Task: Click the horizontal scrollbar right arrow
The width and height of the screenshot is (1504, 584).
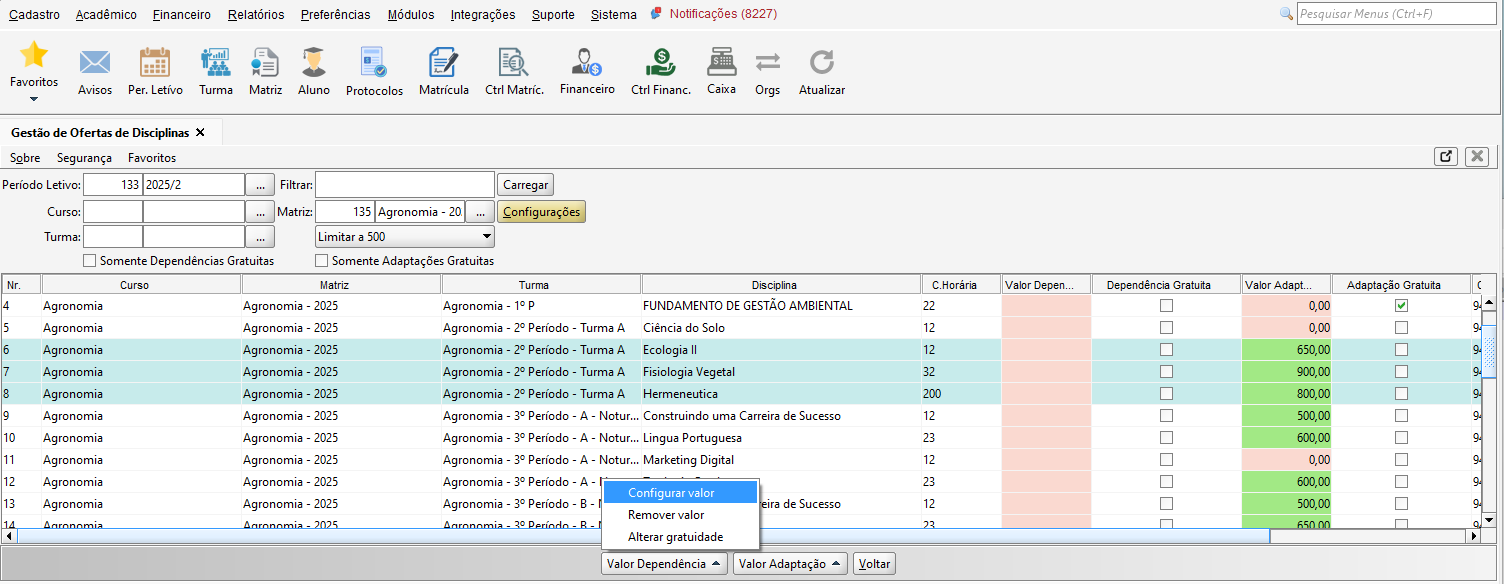Action: click(1472, 536)
